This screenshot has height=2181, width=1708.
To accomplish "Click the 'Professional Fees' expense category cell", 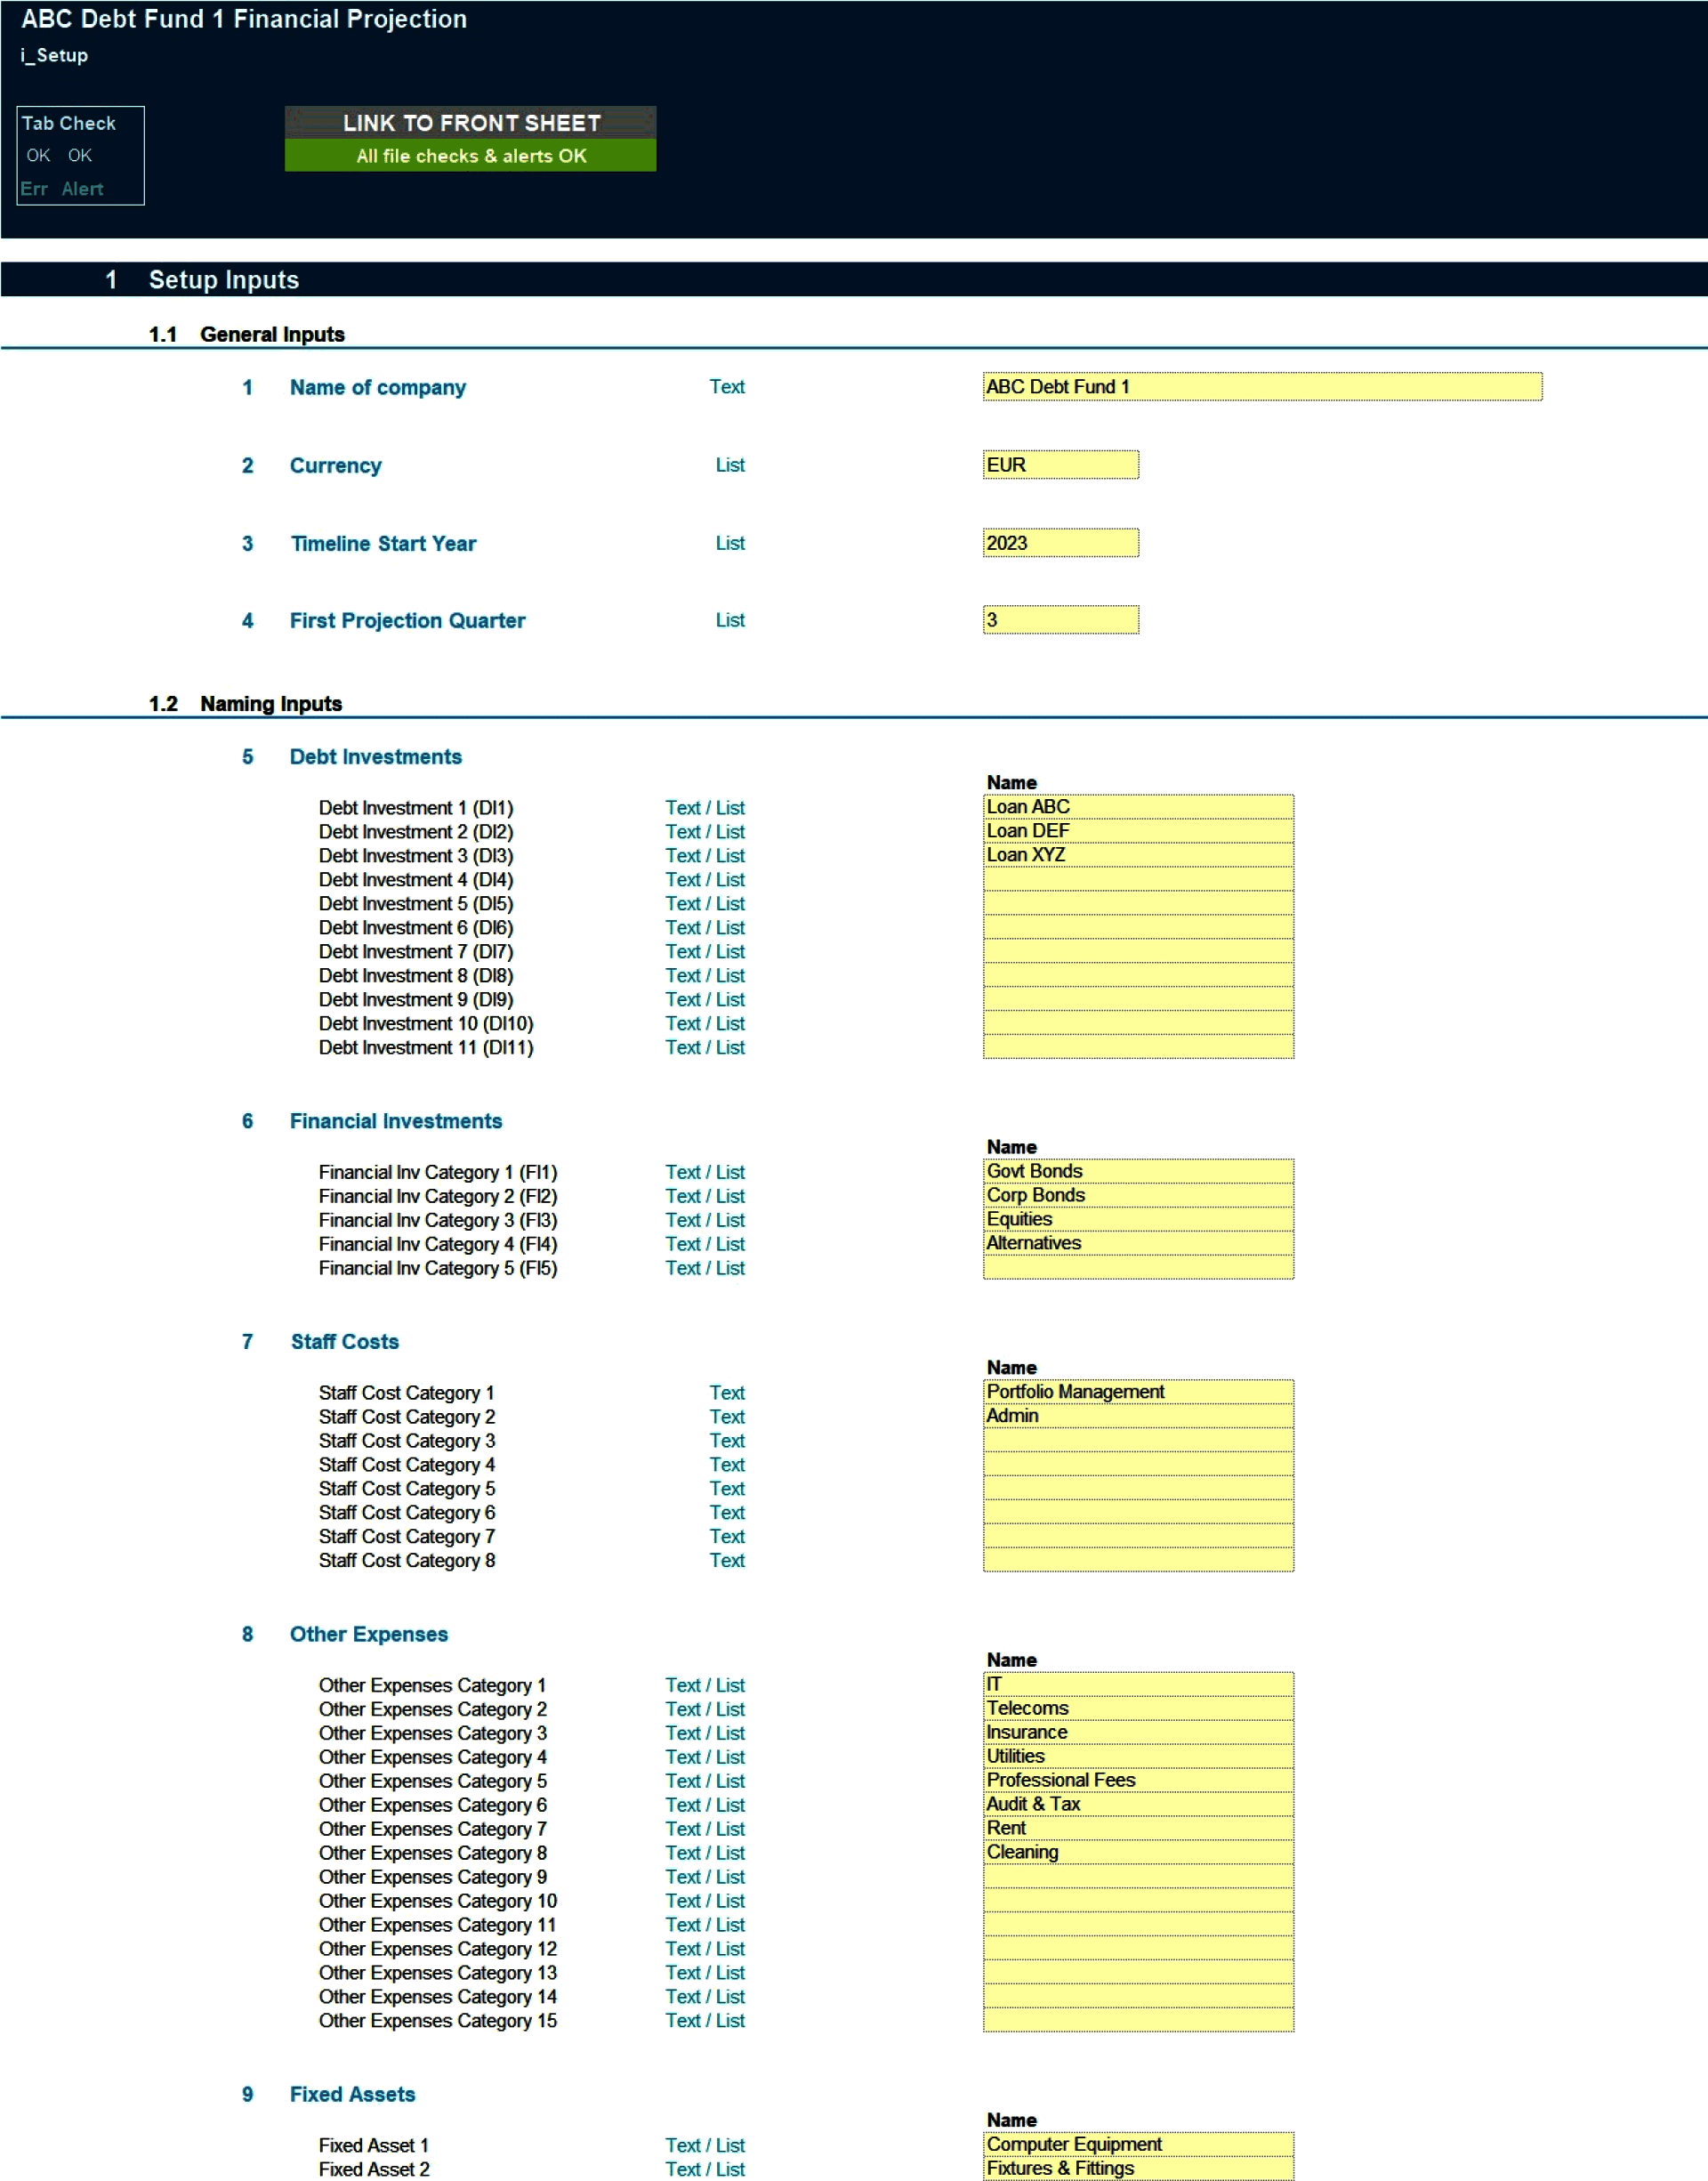I will tap(1137, 1779).
